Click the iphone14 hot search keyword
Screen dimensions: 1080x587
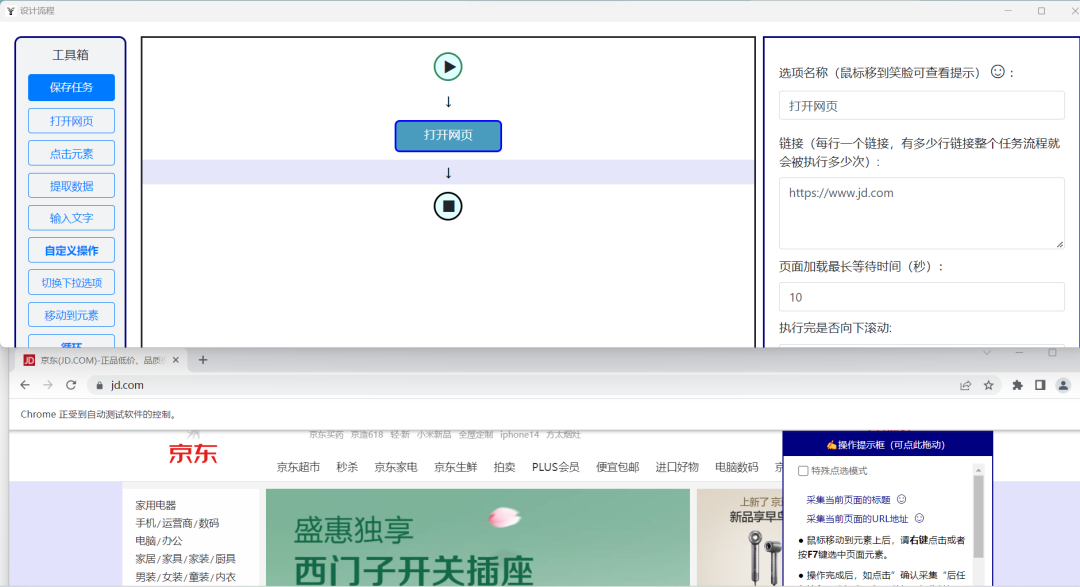(x=519, y=434)
